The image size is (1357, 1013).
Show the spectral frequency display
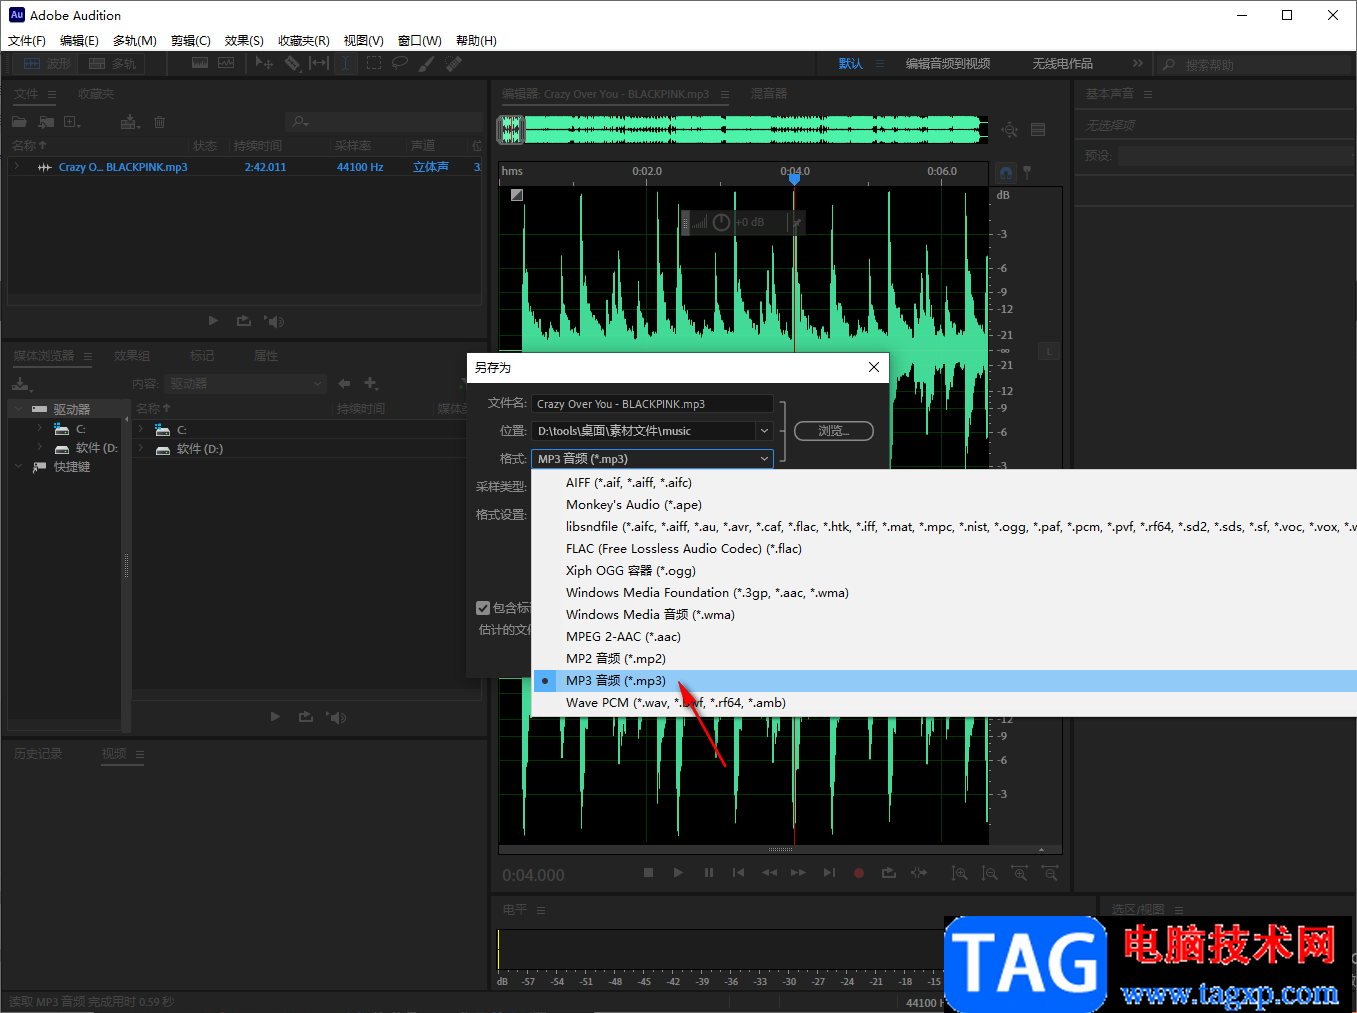(200, 63)
